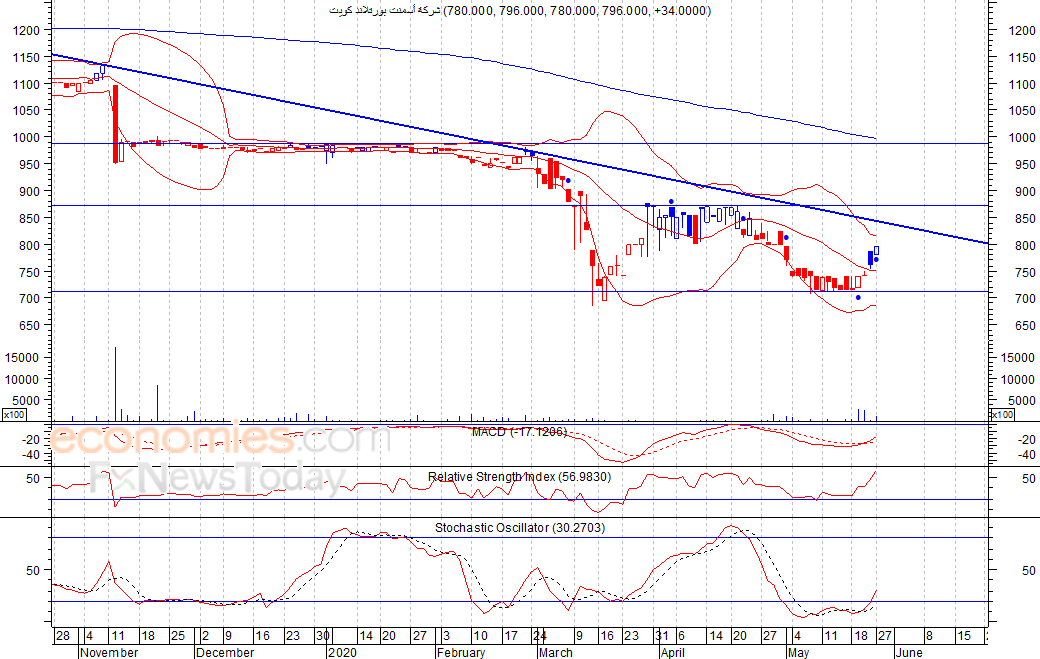Select 50 on the right Stochastic axis
Screen dimensions: 1040x659
[1029, 570]
